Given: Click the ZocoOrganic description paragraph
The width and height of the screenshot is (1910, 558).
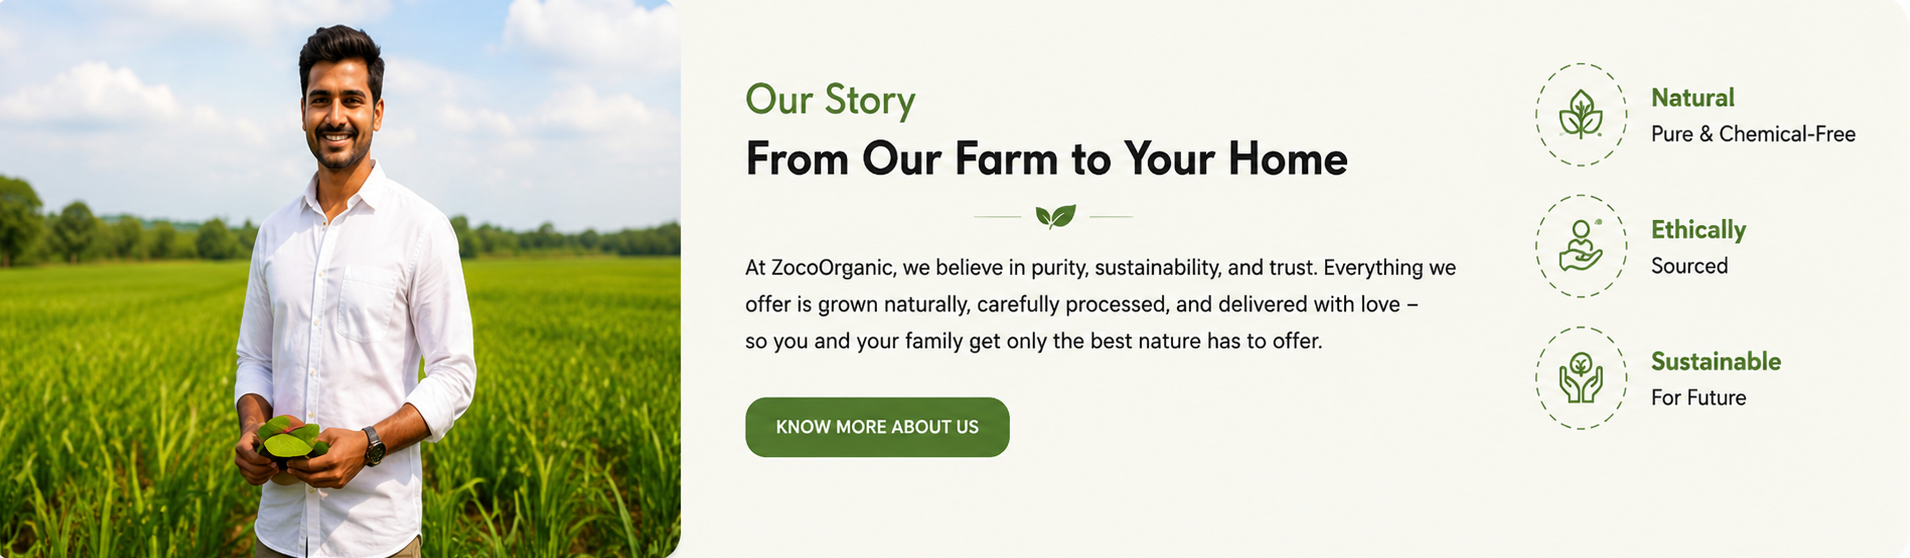Looking at the screenshot, I should click(x=1100, y=304).
